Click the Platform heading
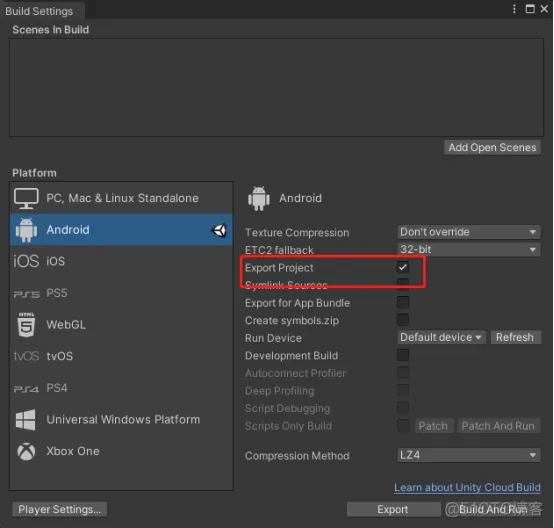 tap(34, 173)
